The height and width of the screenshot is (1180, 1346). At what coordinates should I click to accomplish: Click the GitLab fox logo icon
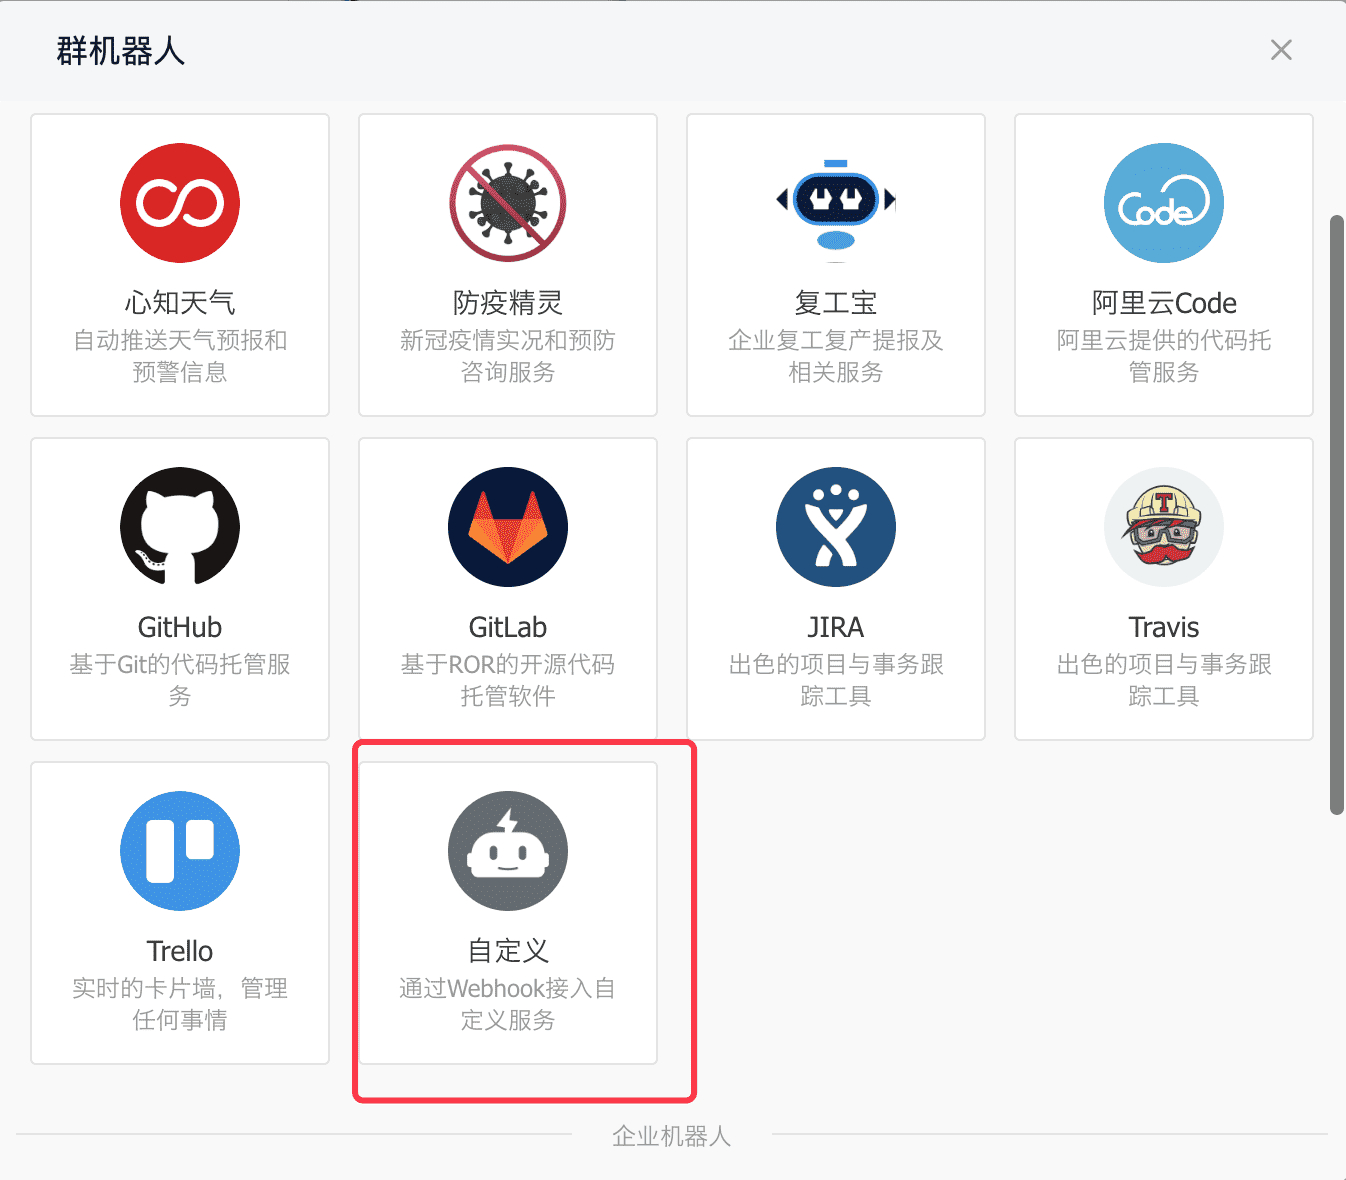[x=508, y=527]
